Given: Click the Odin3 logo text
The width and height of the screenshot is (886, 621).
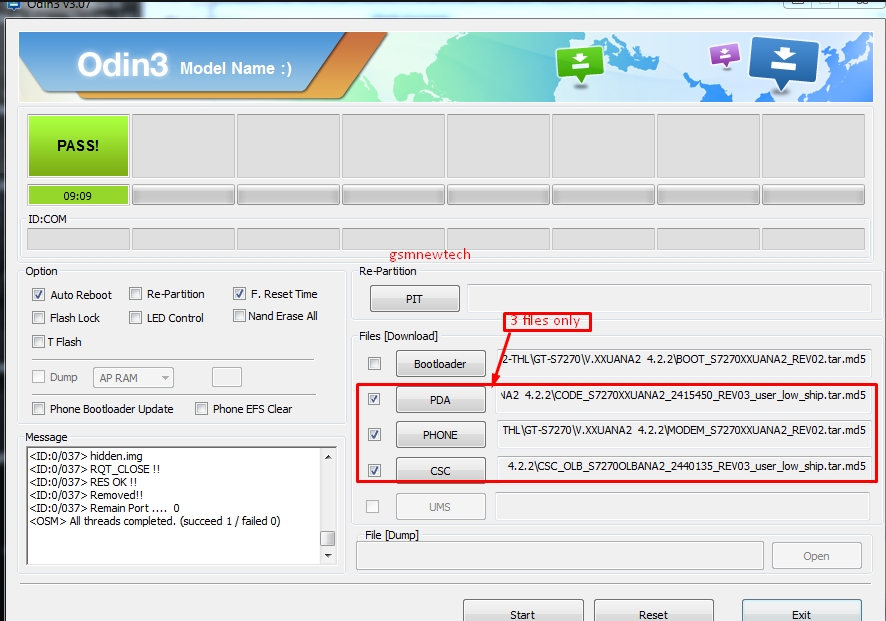Looking at the screenshot, I should pyautogui.click(x=123, y=64).
